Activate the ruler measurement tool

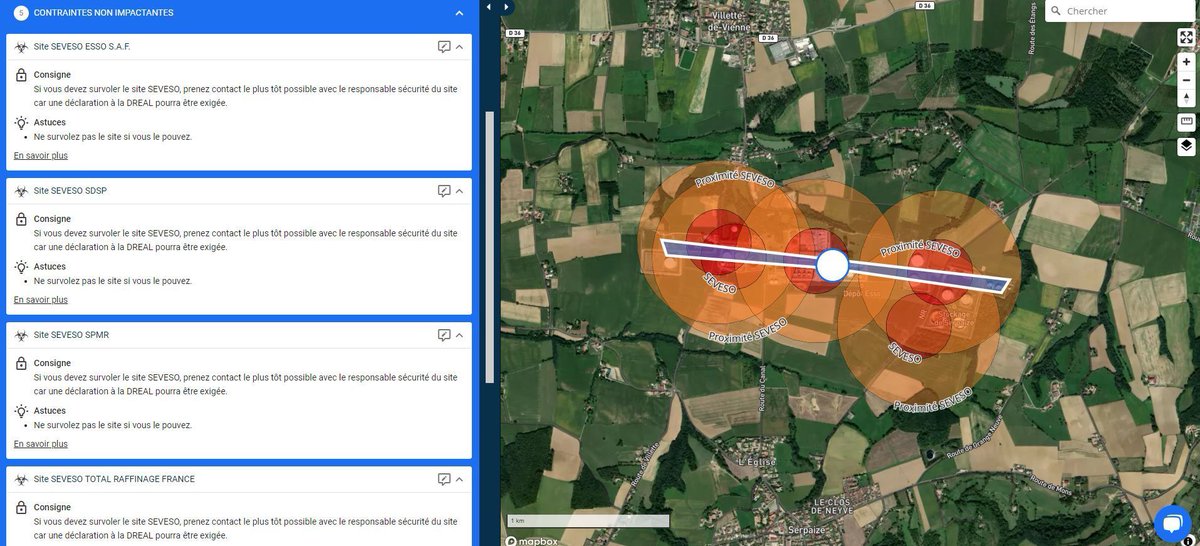click(x=1186, y=122)
